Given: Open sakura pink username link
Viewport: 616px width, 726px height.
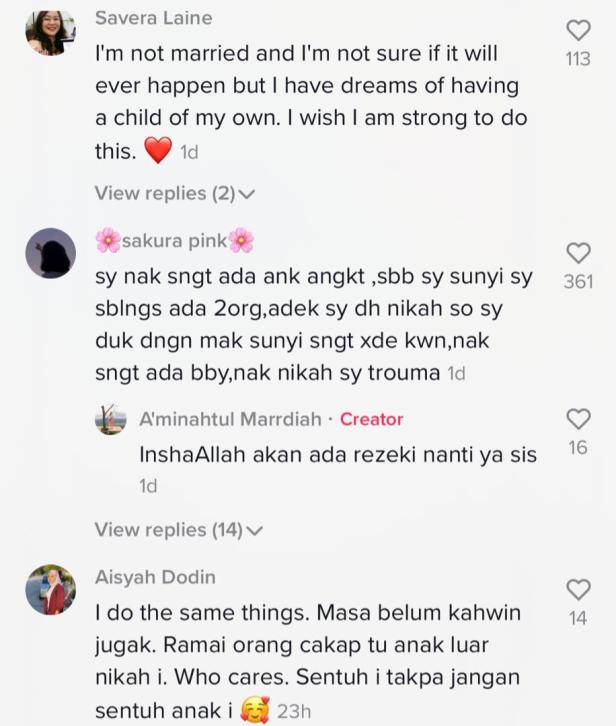Looking at the screenshot, I should point(175,241).
